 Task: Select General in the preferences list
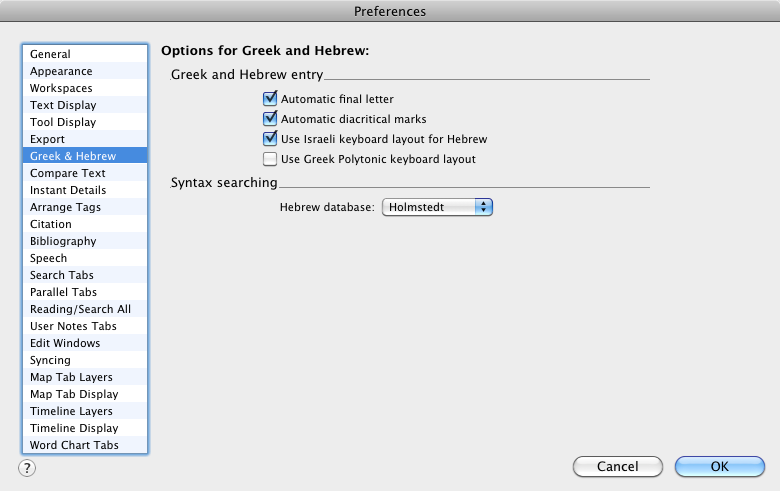(85, 54)
